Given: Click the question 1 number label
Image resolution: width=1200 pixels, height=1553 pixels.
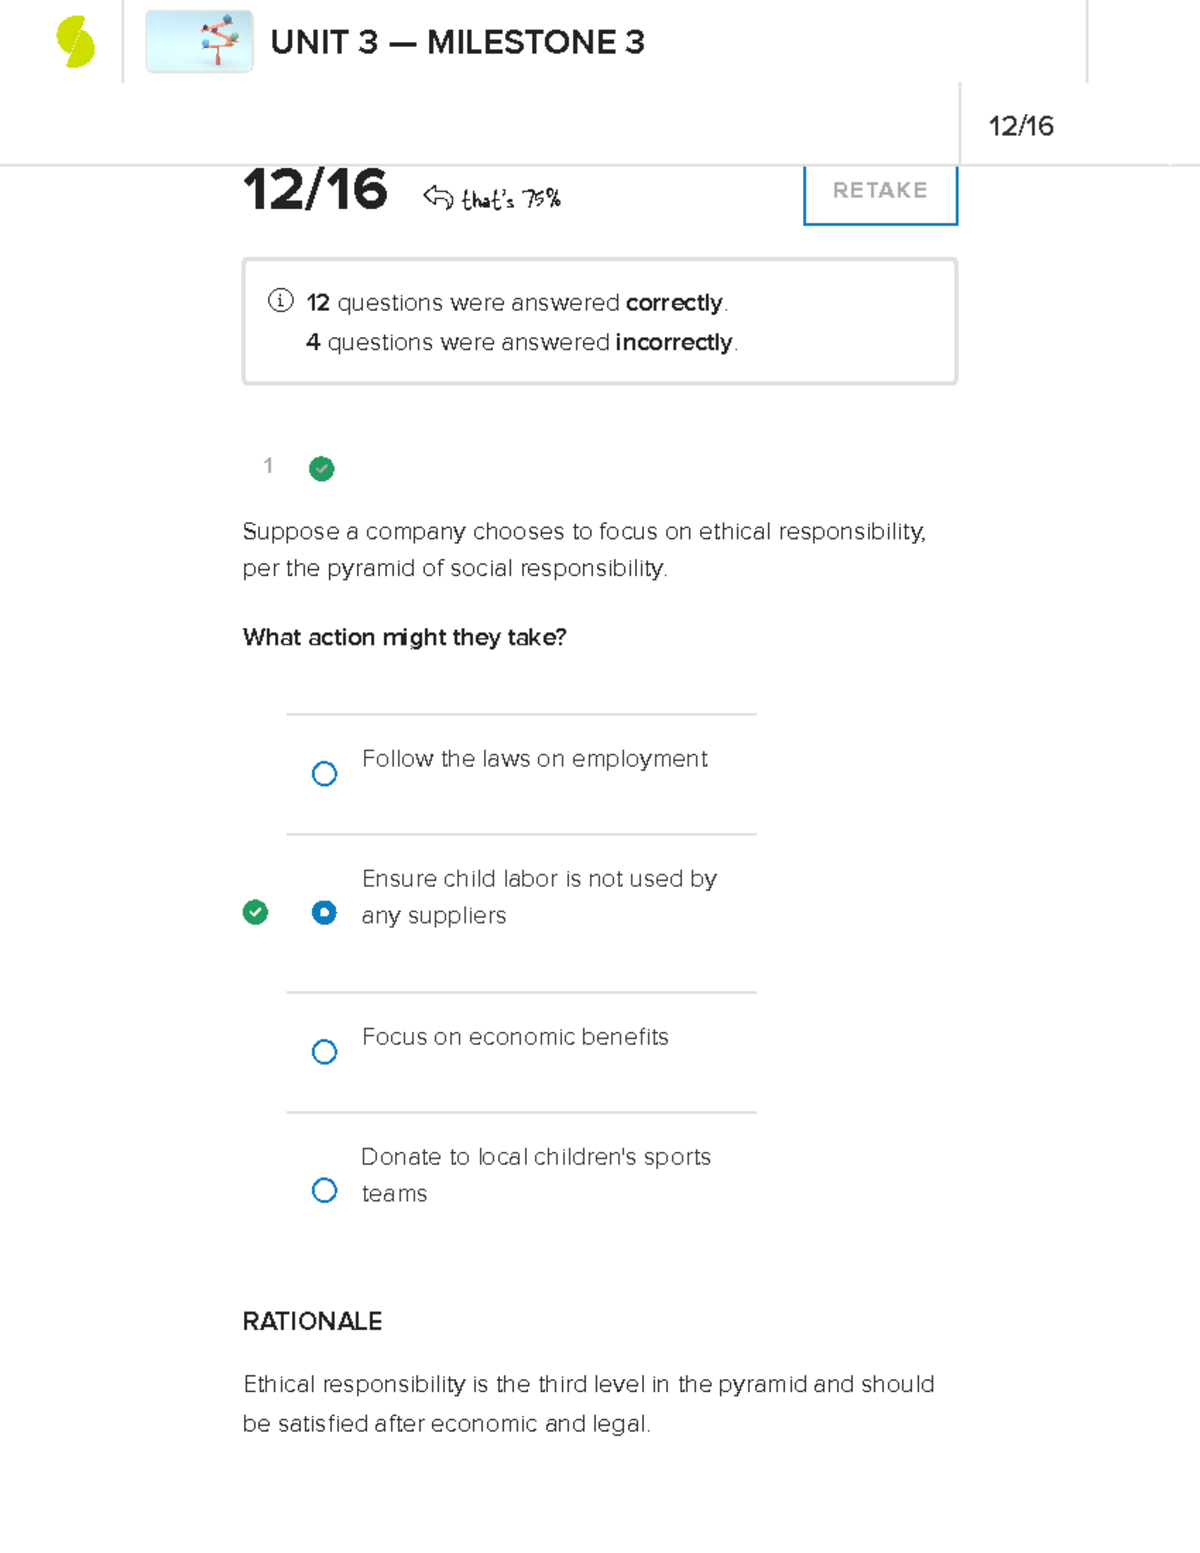Looking at the screenshot, I should point(268,467).
